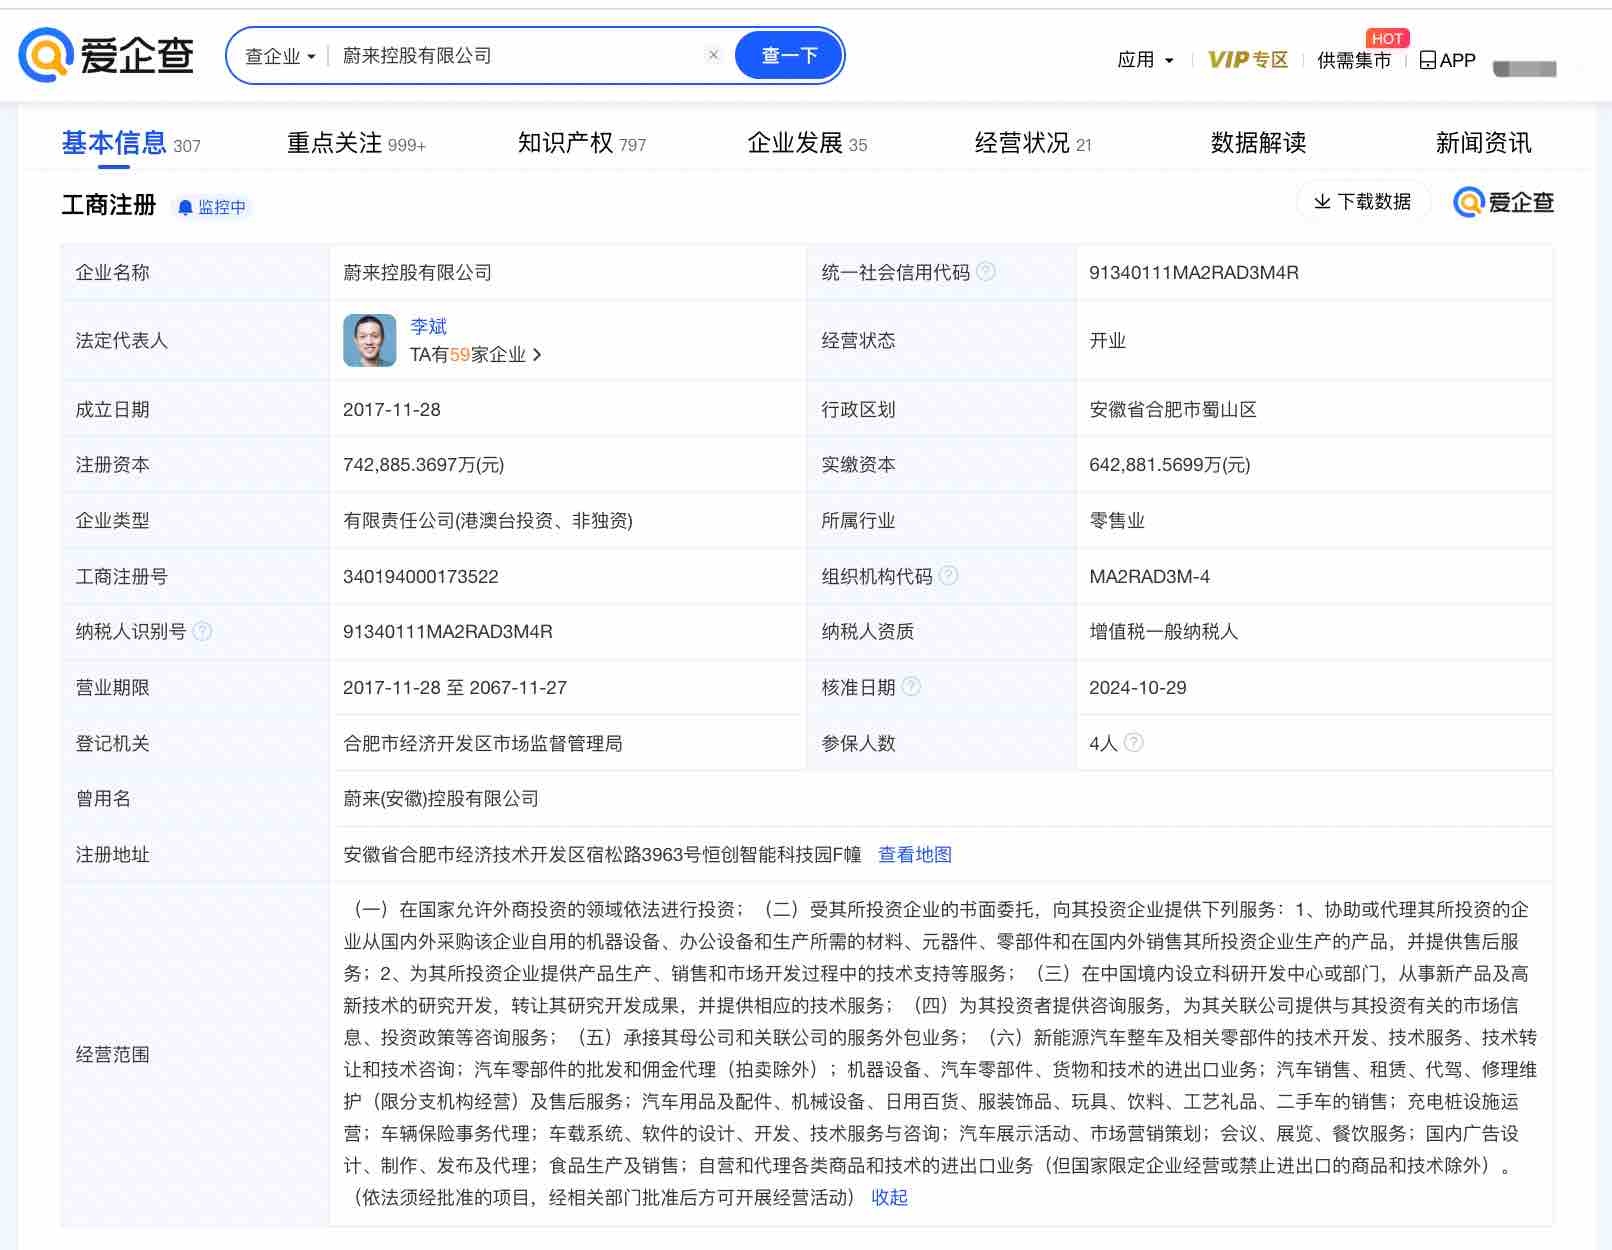The image size is (1612, 1250).
Task: Toggle the 监控中 monitoring bell badge
Action: click(x=211, y=207)
